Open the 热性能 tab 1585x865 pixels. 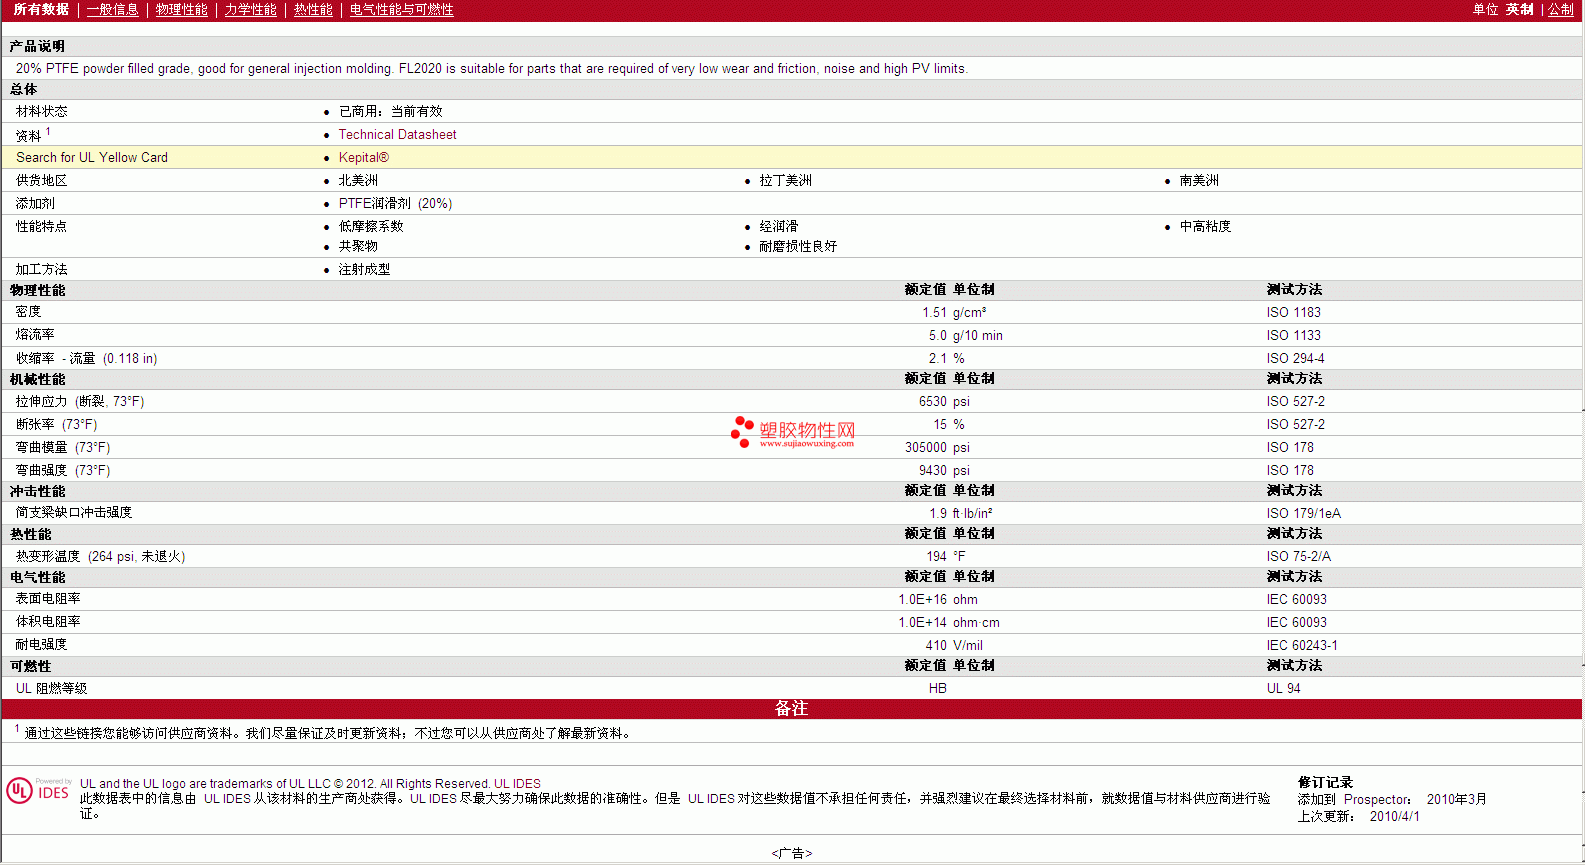click(x=313, y=10)
